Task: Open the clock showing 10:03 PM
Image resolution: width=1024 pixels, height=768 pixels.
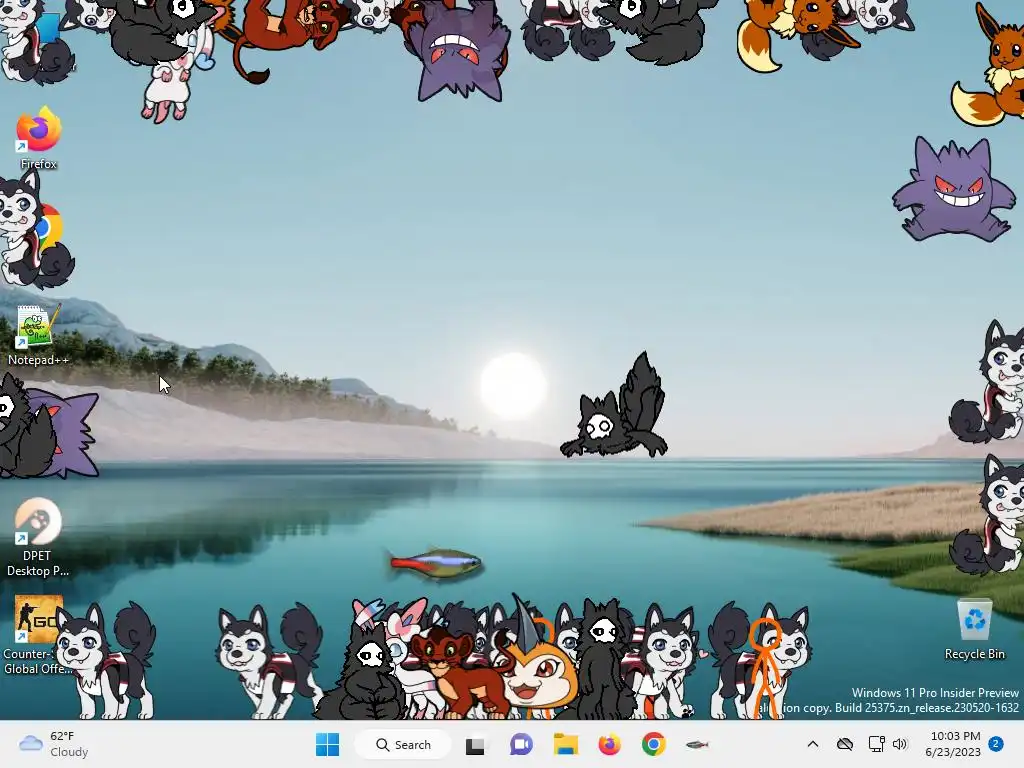Action: (x=953, y=744)
